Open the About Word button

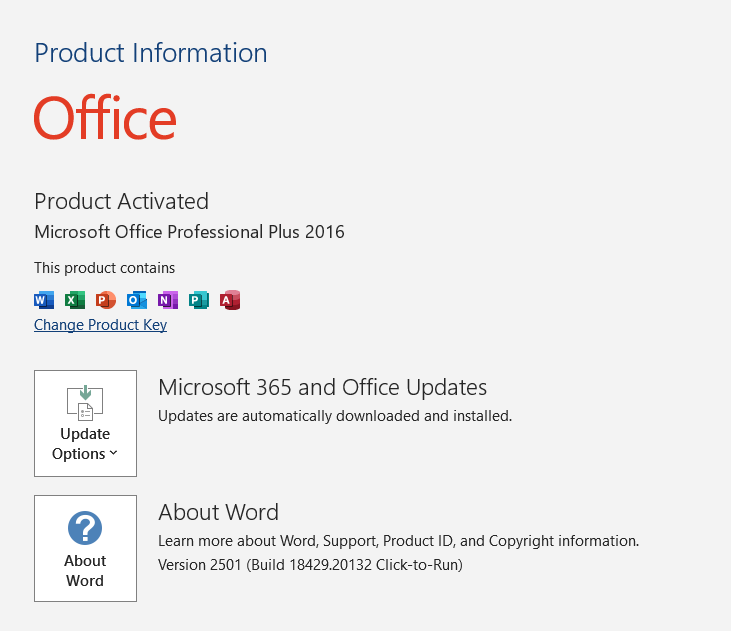(x=85, y=548)
